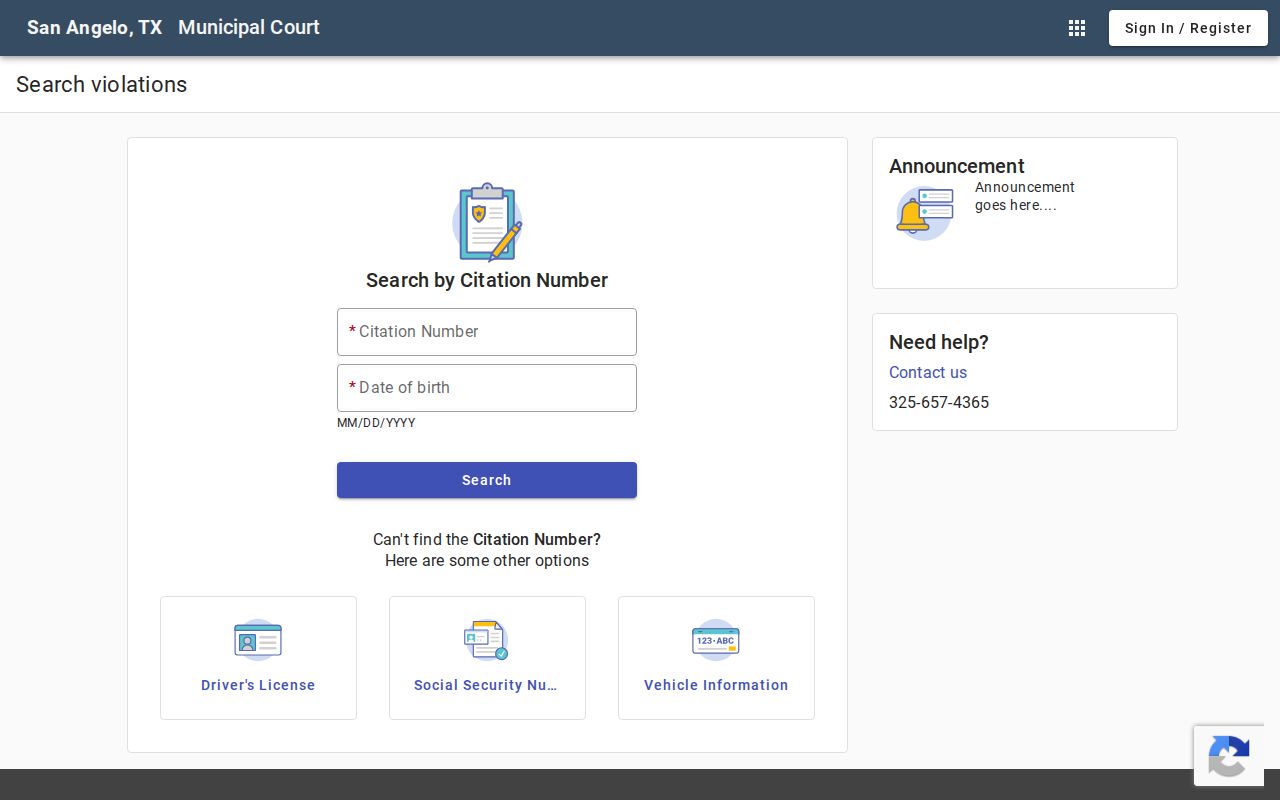Select Social Security Number search option
This screenshot has height=800, width=1280.
(x=487, y=658)
